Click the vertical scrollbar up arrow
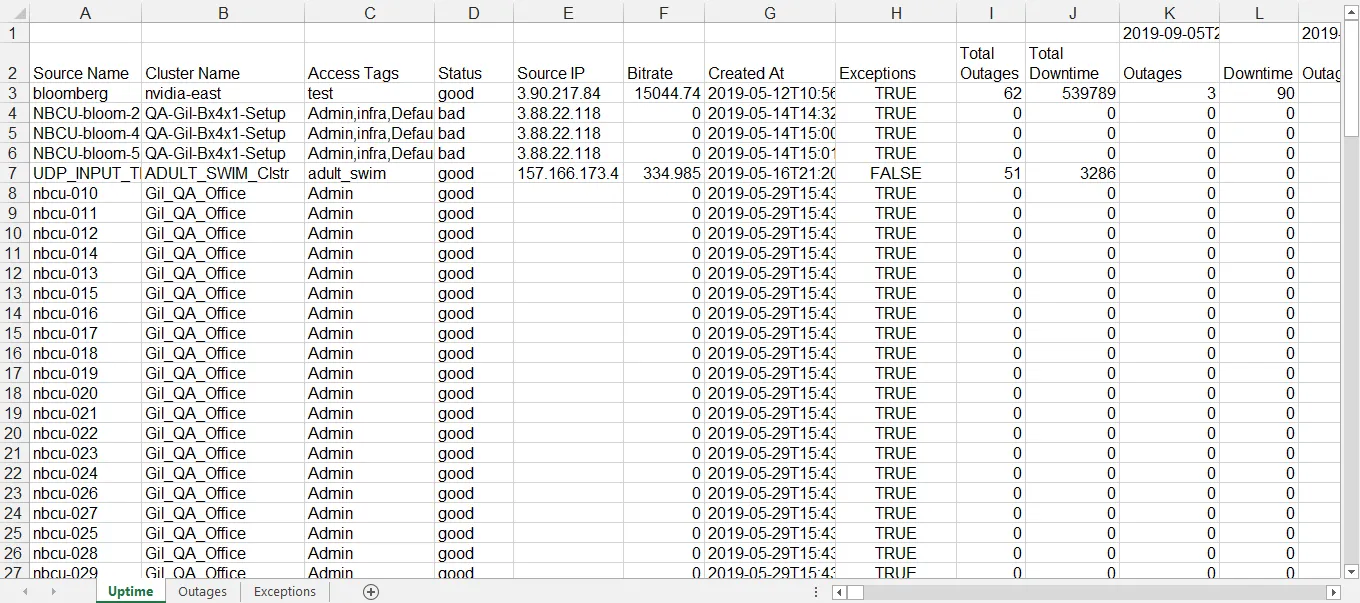The width and height of the screenshot is (1360, 603). pos(1351,12)
